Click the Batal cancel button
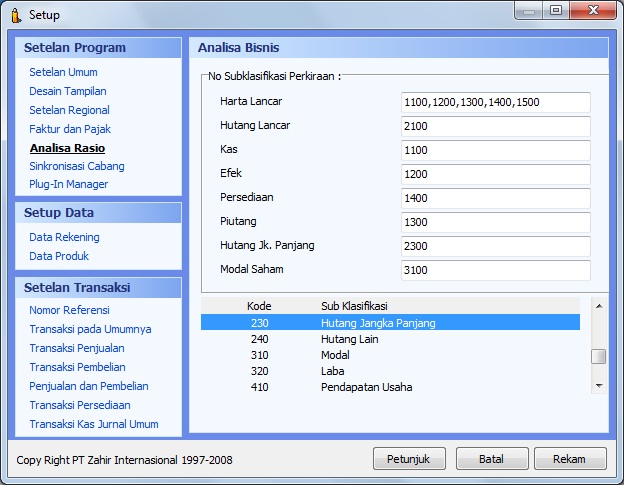The image size is (624, 485). [x=492, y=459]
